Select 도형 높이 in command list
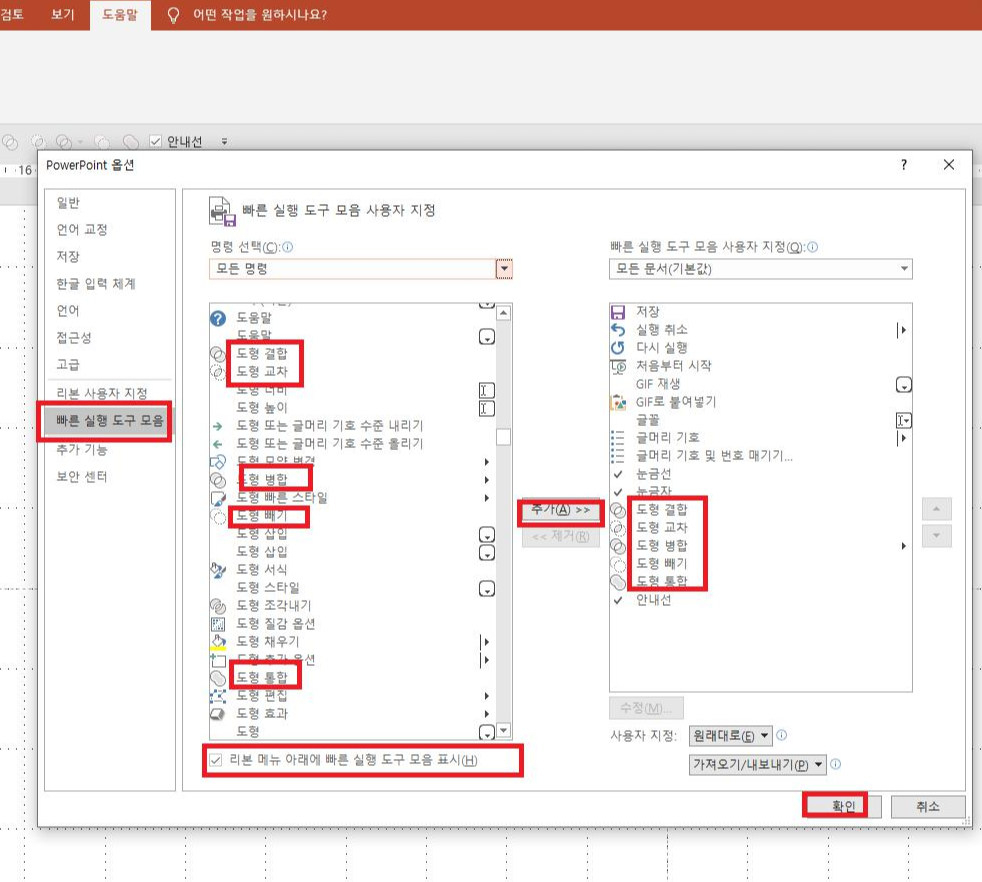The width and height of the screenshot is (982, 882). (x=262, y=408)
